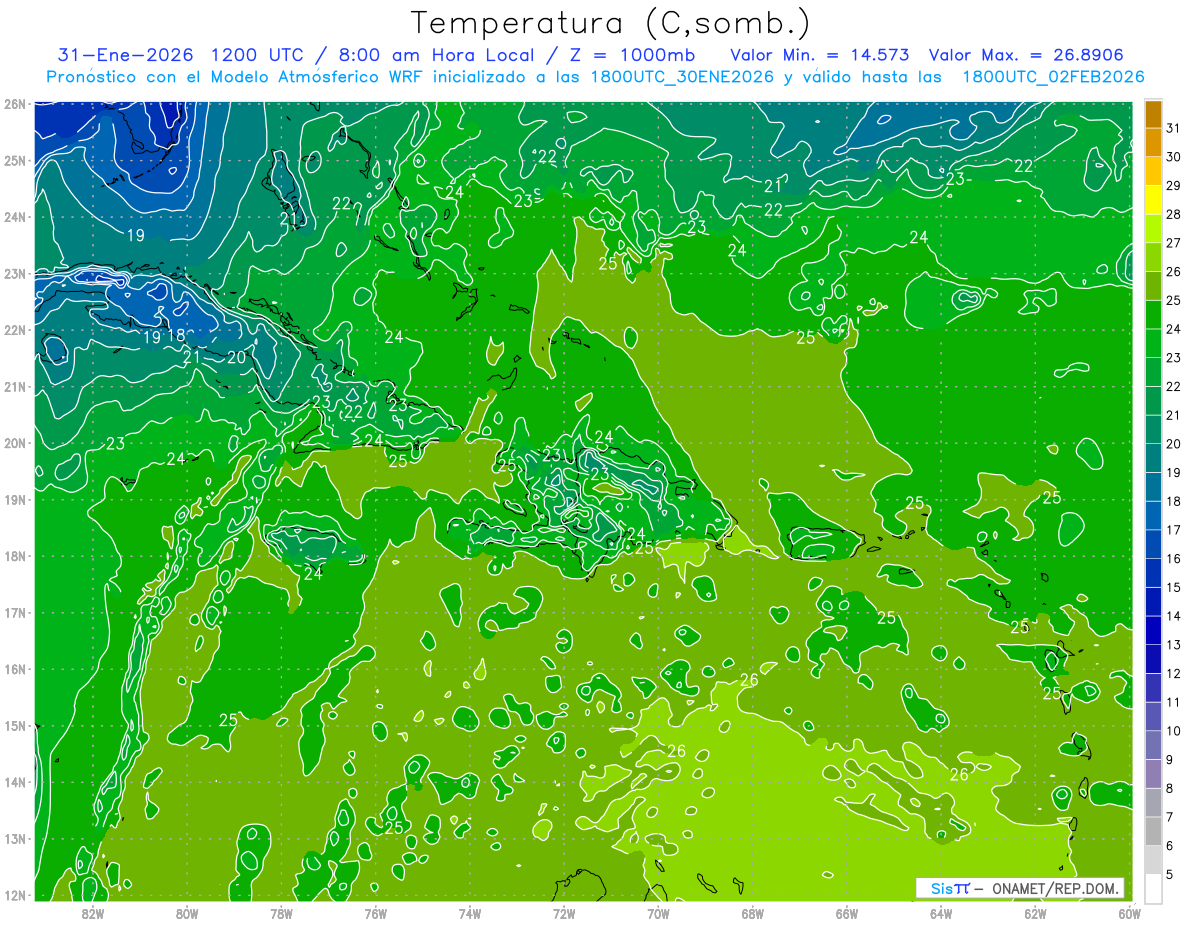Image resolution: width=1200 pixels, height=927 pixels.
Task: Click color scale value 31
Action: pos(1174,128)
